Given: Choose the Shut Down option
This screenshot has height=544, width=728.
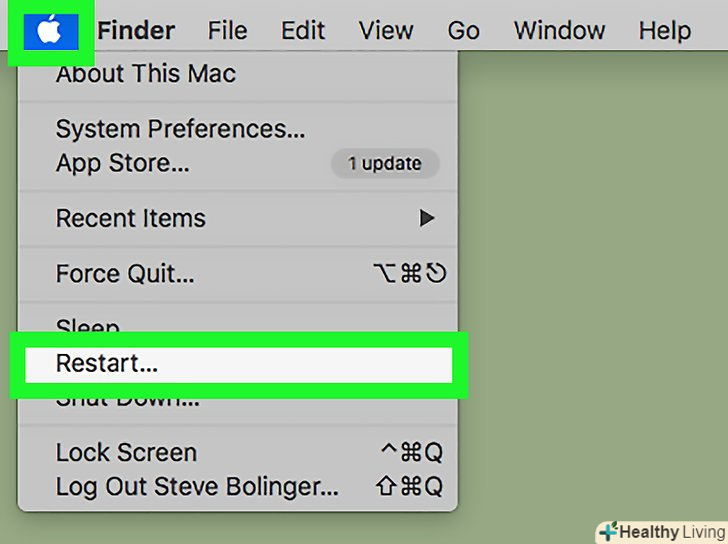Looking at the screenshot, I should pyautogui.click(x=127, y=400).
